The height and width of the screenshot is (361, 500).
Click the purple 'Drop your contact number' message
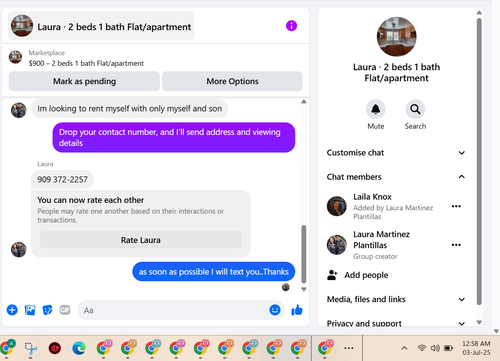(174, 137)
